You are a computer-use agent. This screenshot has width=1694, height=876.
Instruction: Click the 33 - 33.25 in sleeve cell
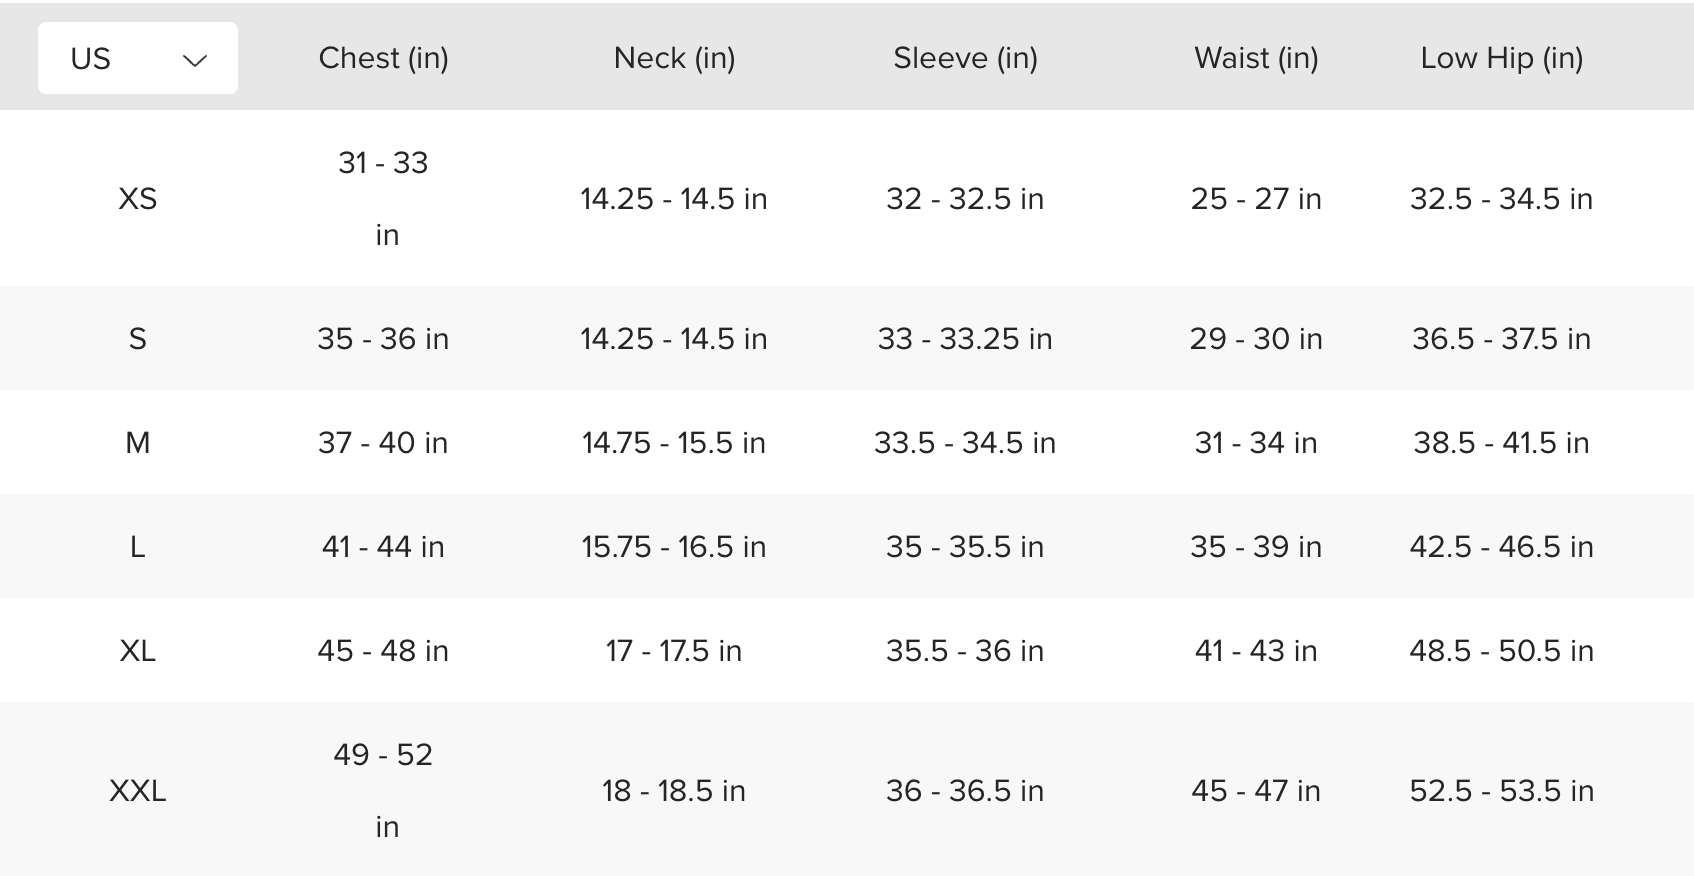(965, 339)
